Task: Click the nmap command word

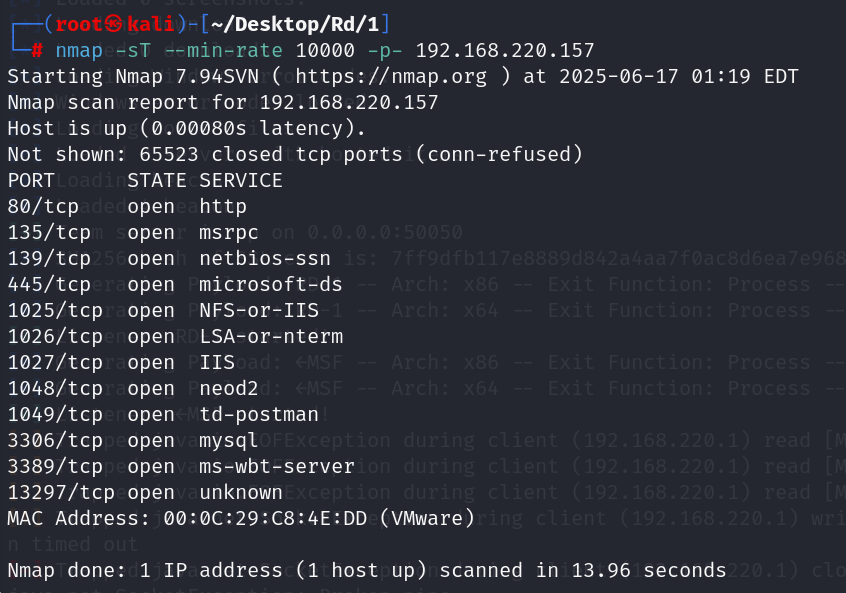Action: click(x=79, y=50)
